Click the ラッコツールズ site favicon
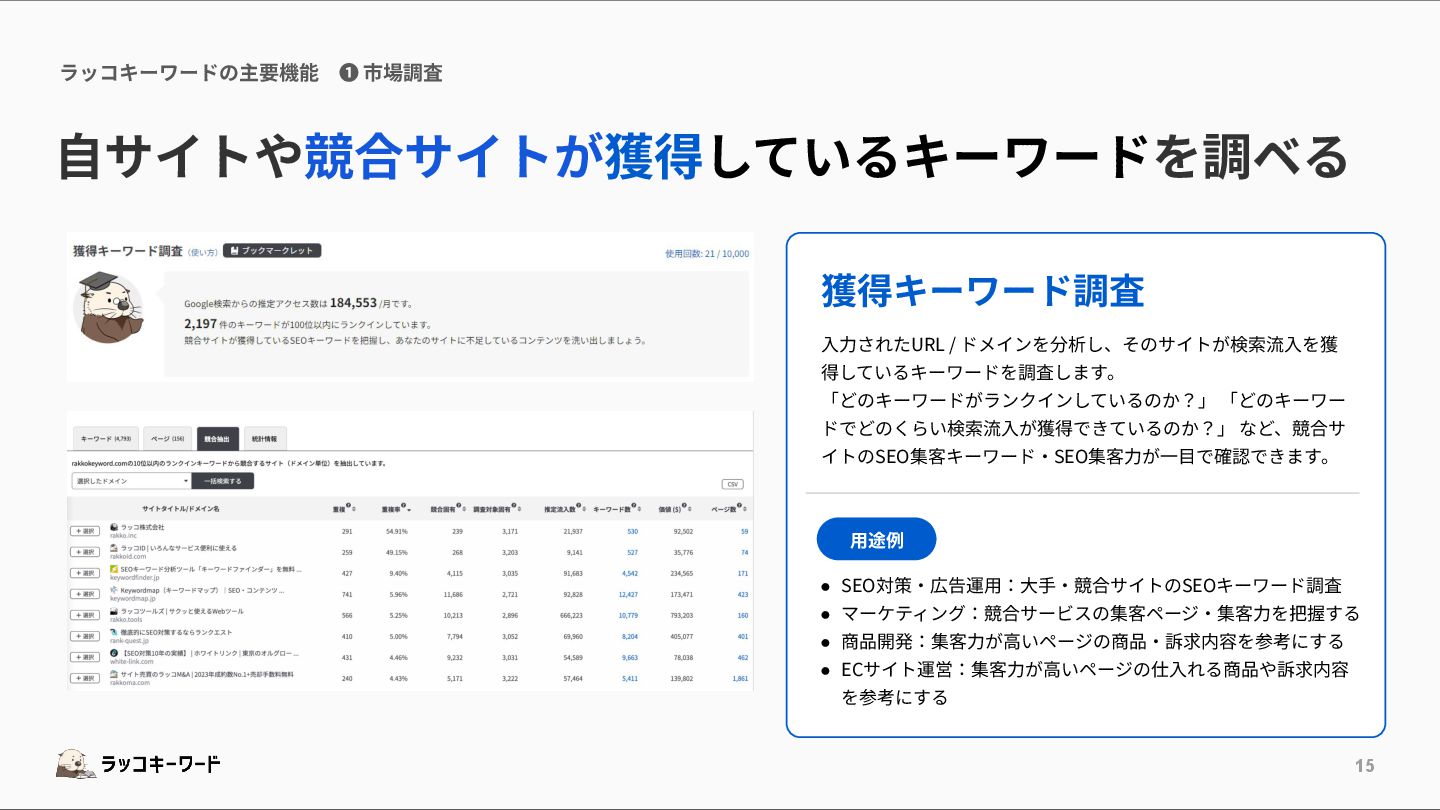1440x810 pixels. [x=114, y=611]
